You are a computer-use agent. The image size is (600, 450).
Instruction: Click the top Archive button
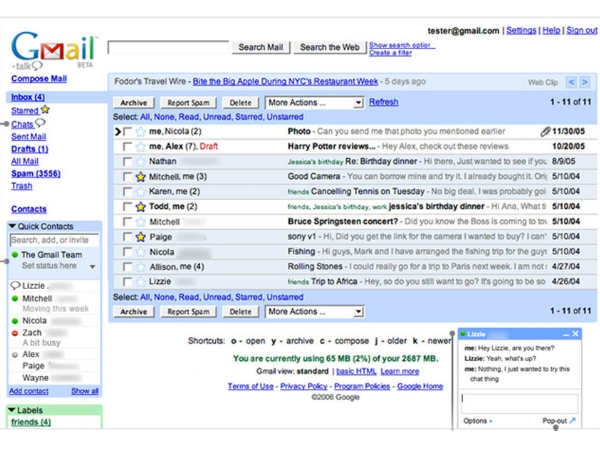point(134,103)
